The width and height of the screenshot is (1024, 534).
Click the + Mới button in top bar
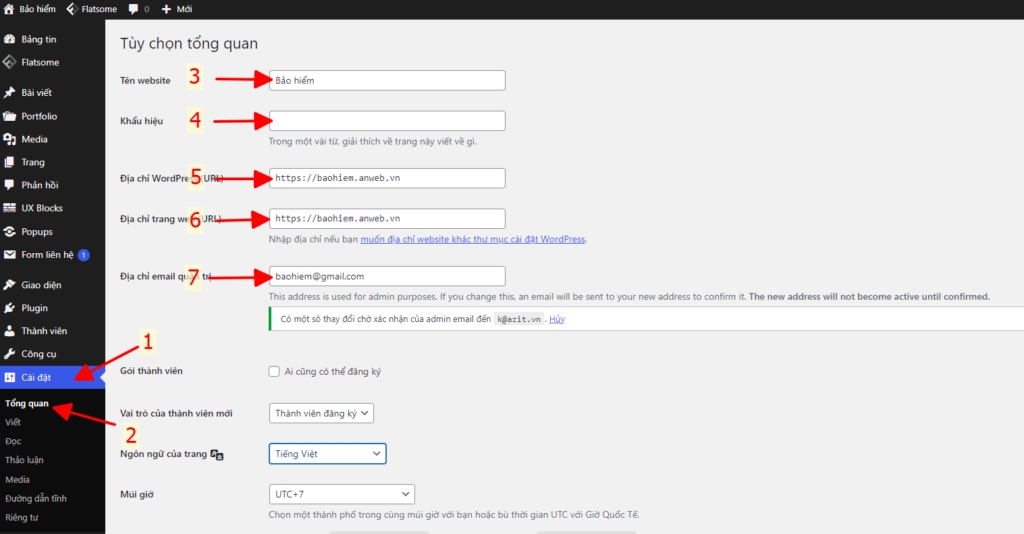point(176,9)
